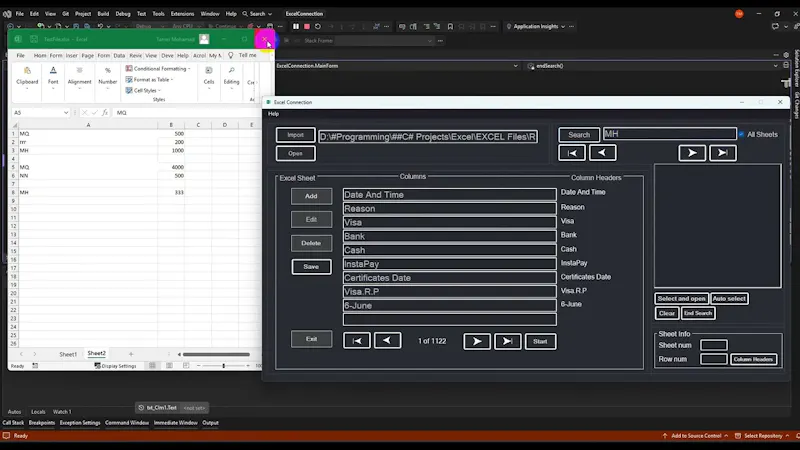Stop debugging with the red square

click(307, 27)
